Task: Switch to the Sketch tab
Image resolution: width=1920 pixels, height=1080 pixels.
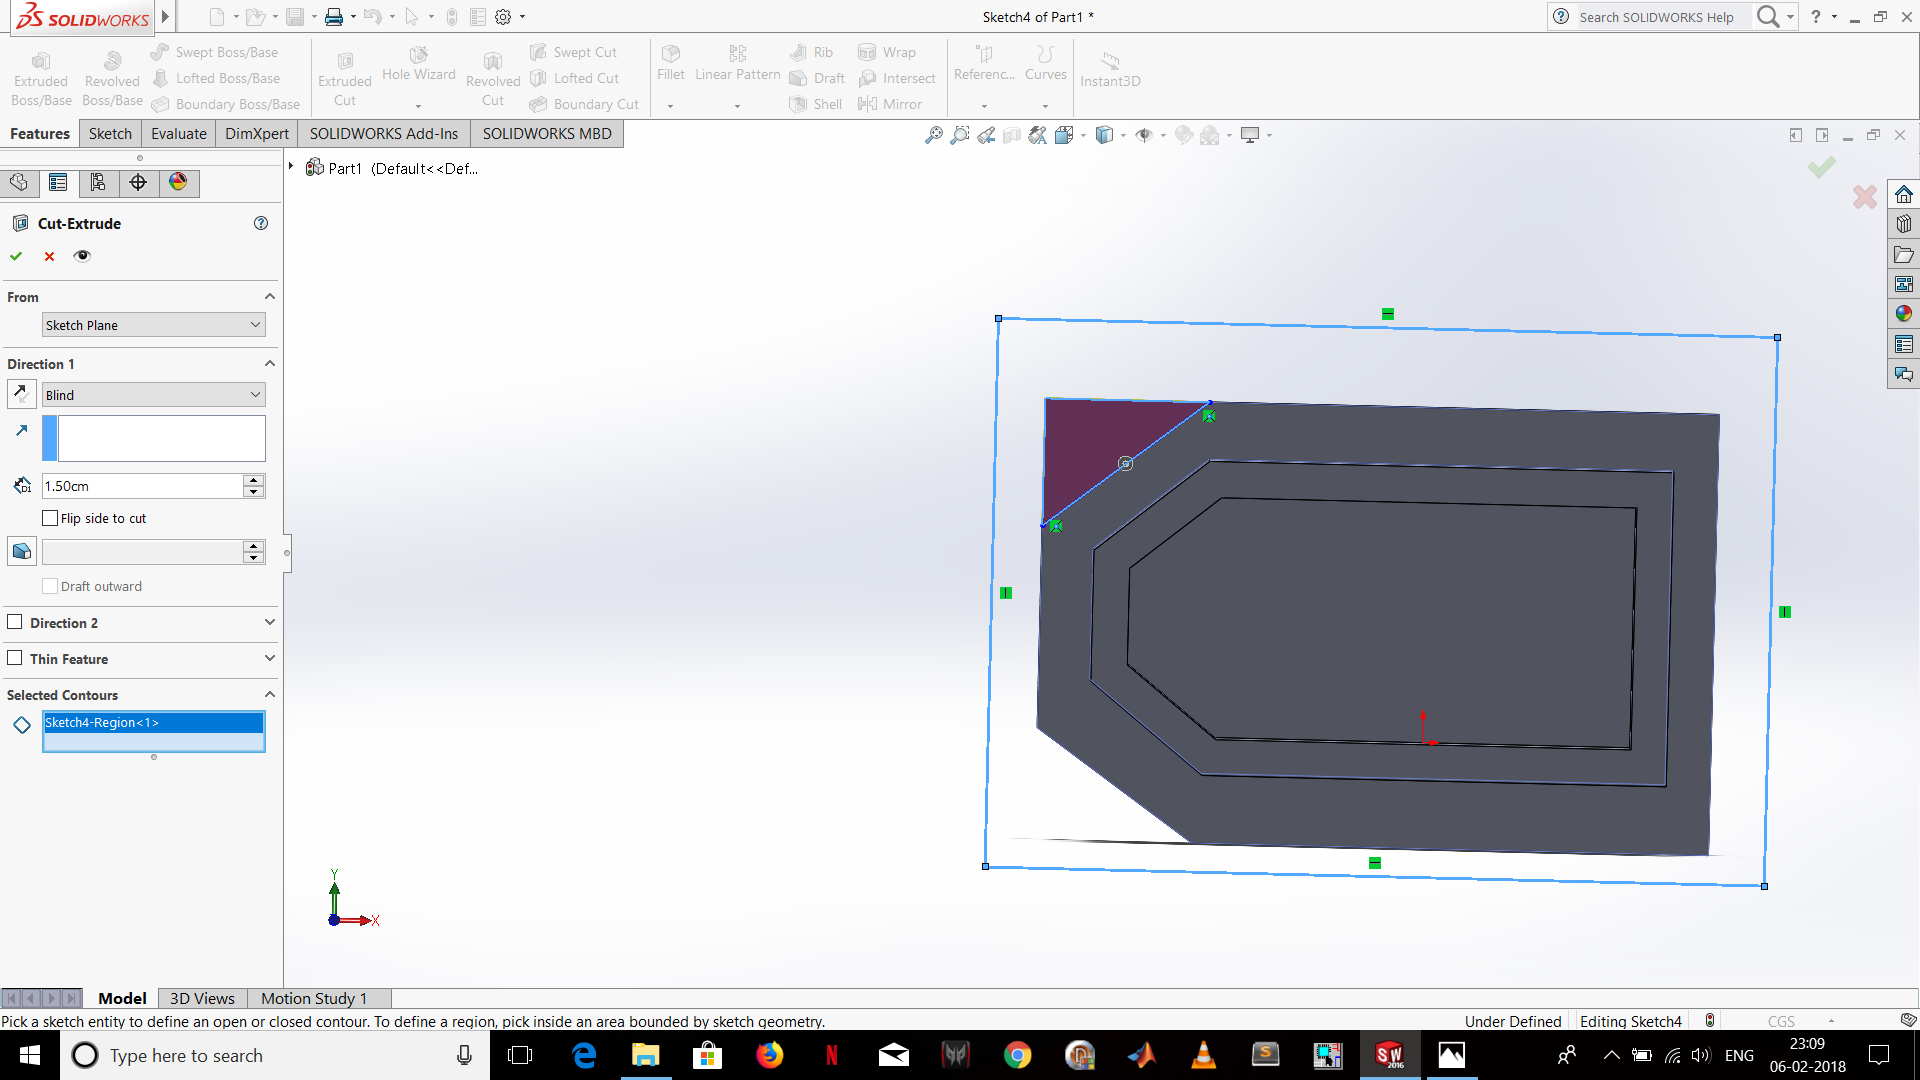Action: click(110, 134)
